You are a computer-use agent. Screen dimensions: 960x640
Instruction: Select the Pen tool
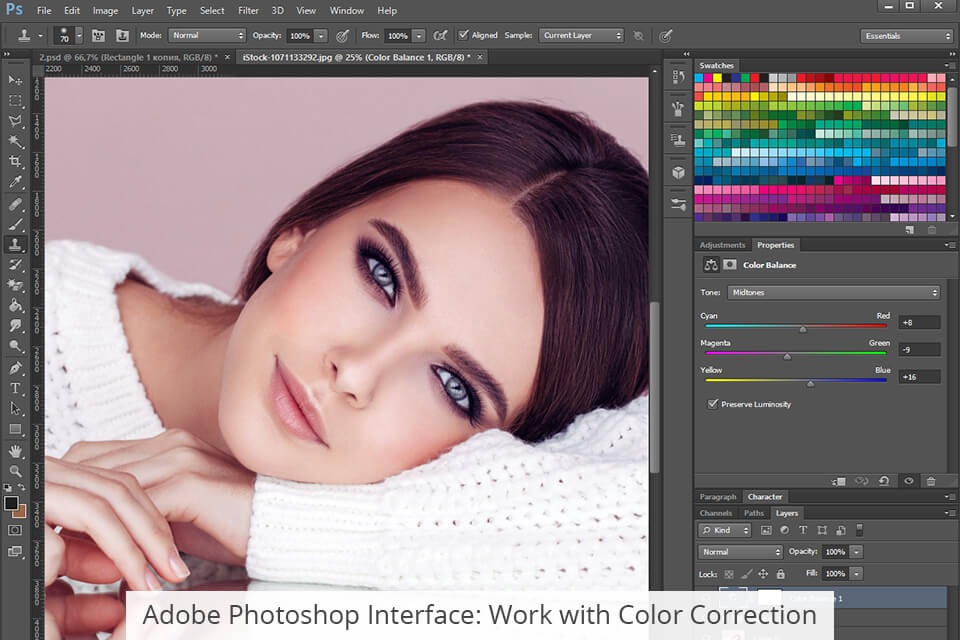[15, 367]
